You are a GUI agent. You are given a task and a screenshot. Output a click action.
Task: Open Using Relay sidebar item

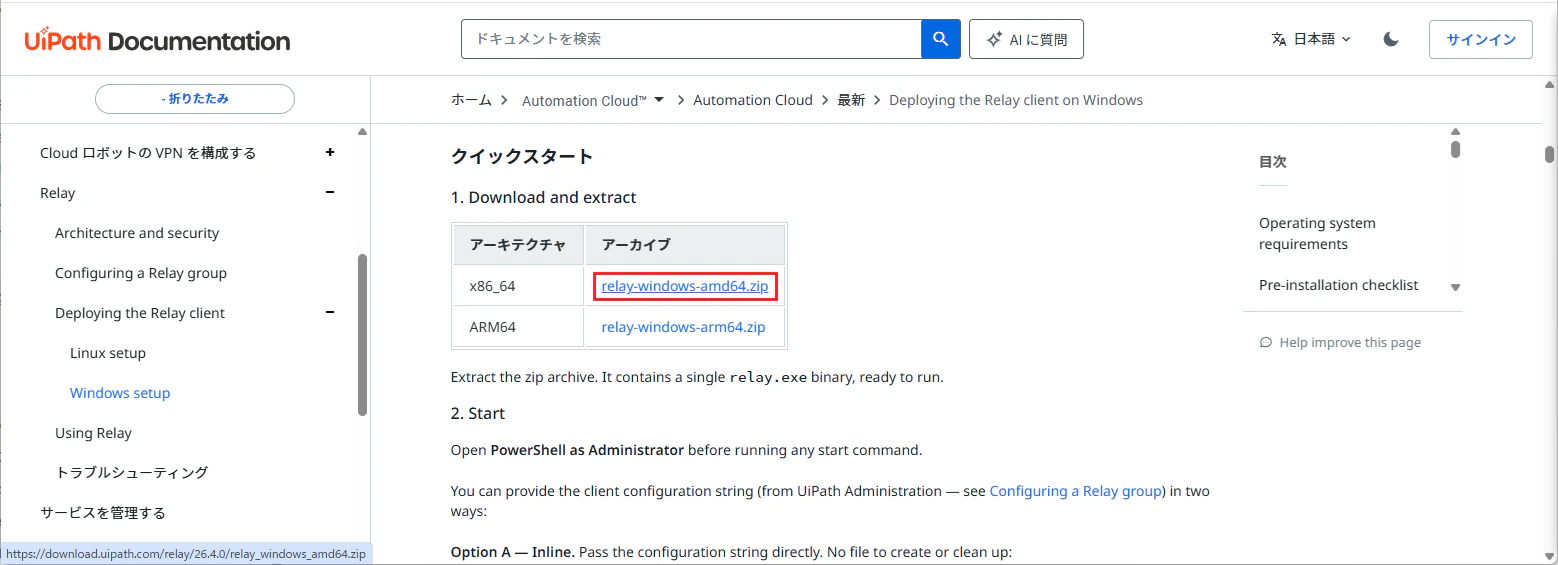(x=93, y=433)
